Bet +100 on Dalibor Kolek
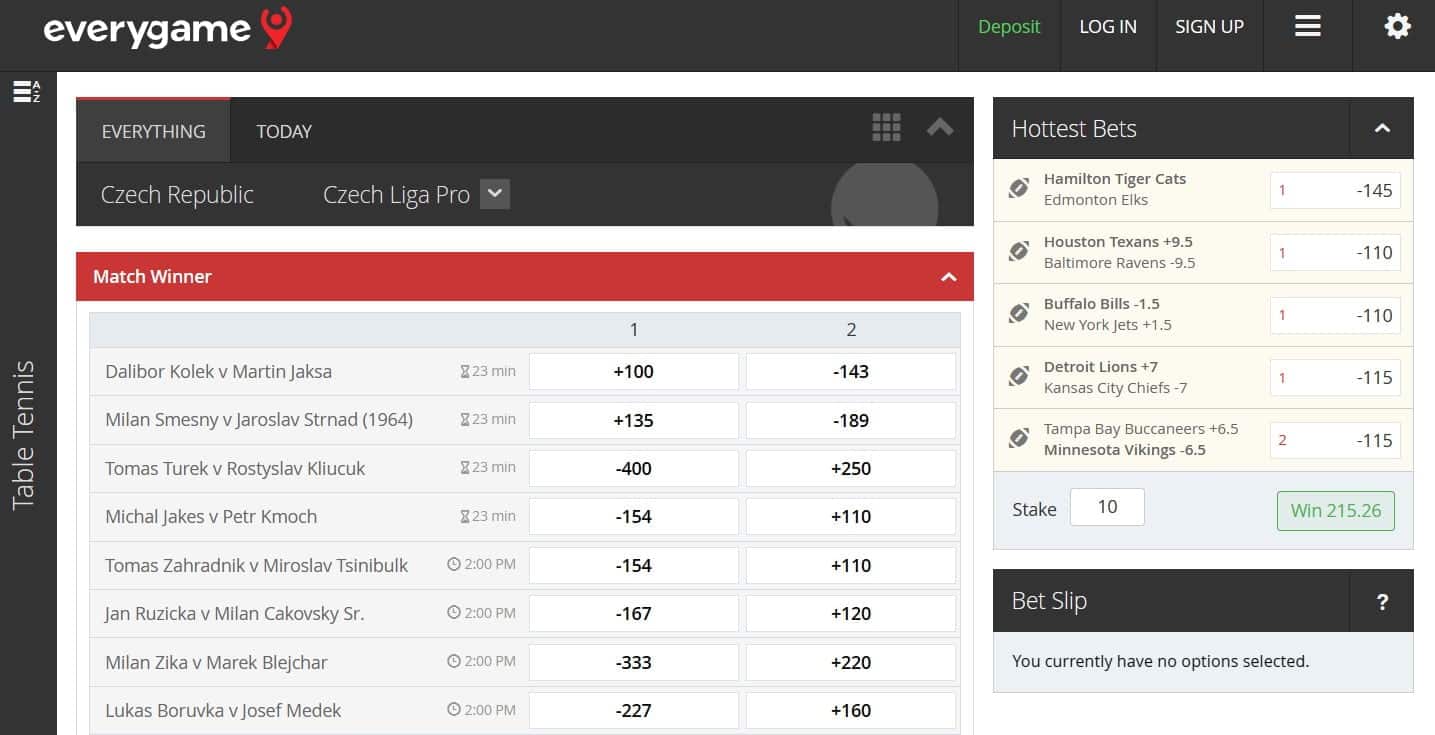The height and width of the screenshot is (735, 1435). point(633,371)
